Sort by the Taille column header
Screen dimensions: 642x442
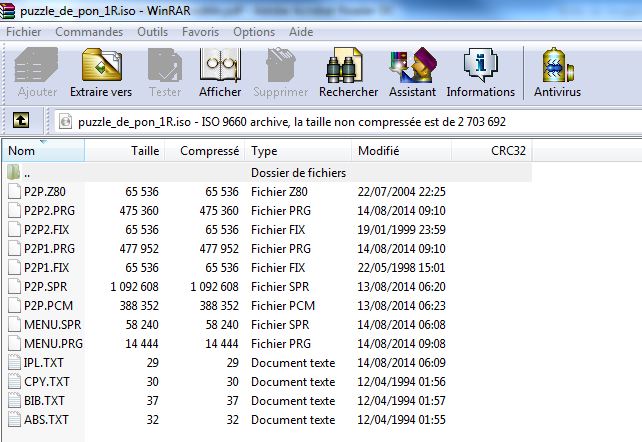[x=124, y=151]
